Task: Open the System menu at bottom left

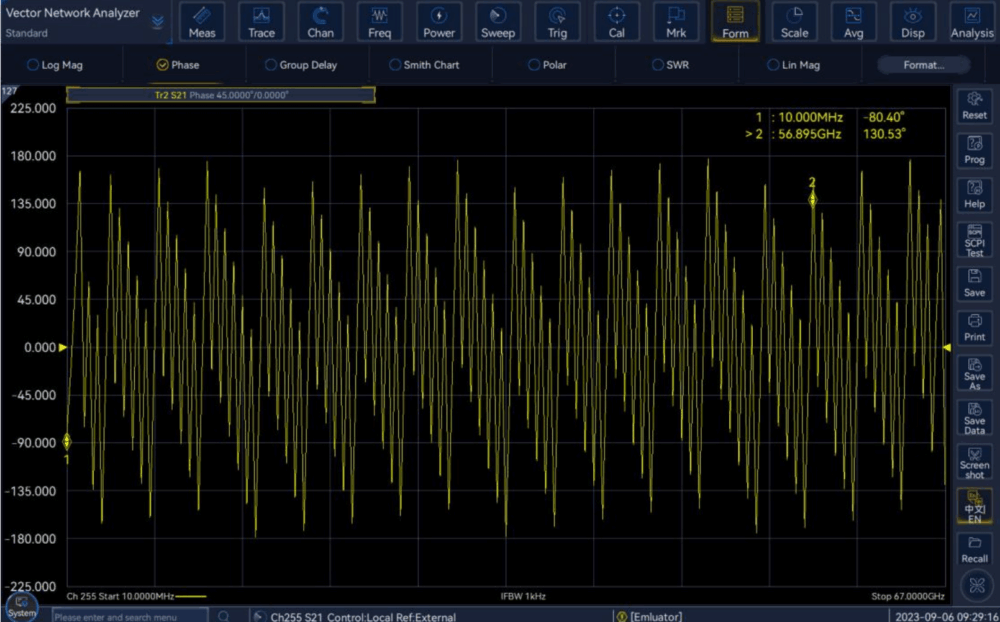Action: [21, 606]
